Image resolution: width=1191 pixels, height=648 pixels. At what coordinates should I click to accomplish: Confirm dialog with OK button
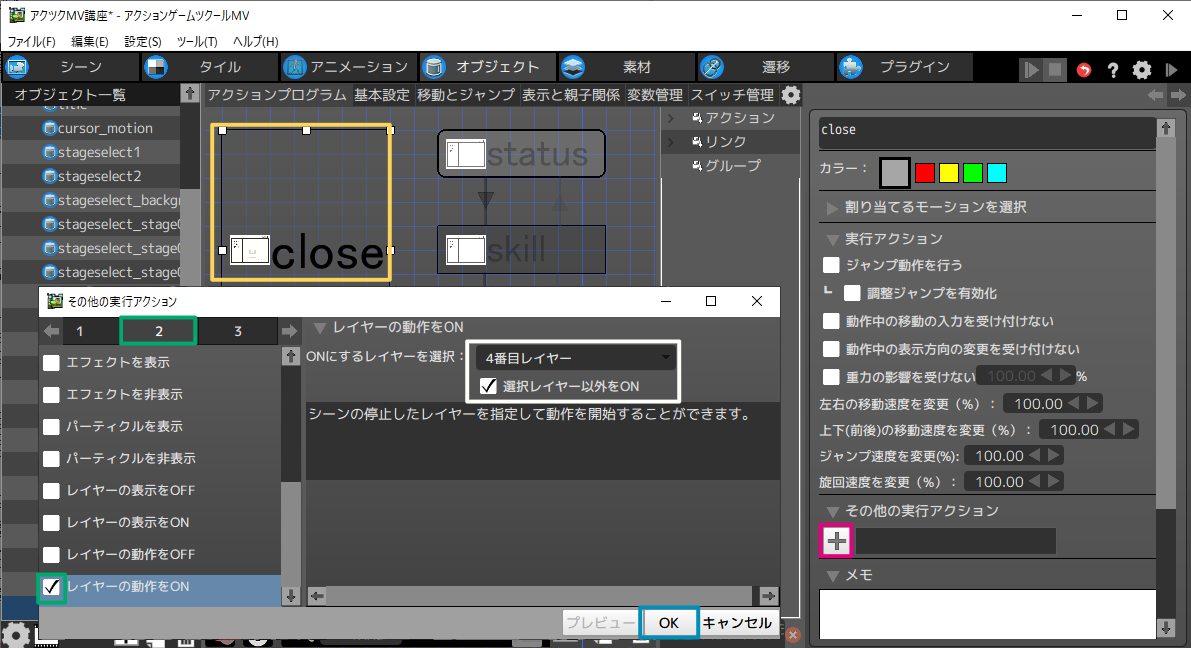(669, 622)
